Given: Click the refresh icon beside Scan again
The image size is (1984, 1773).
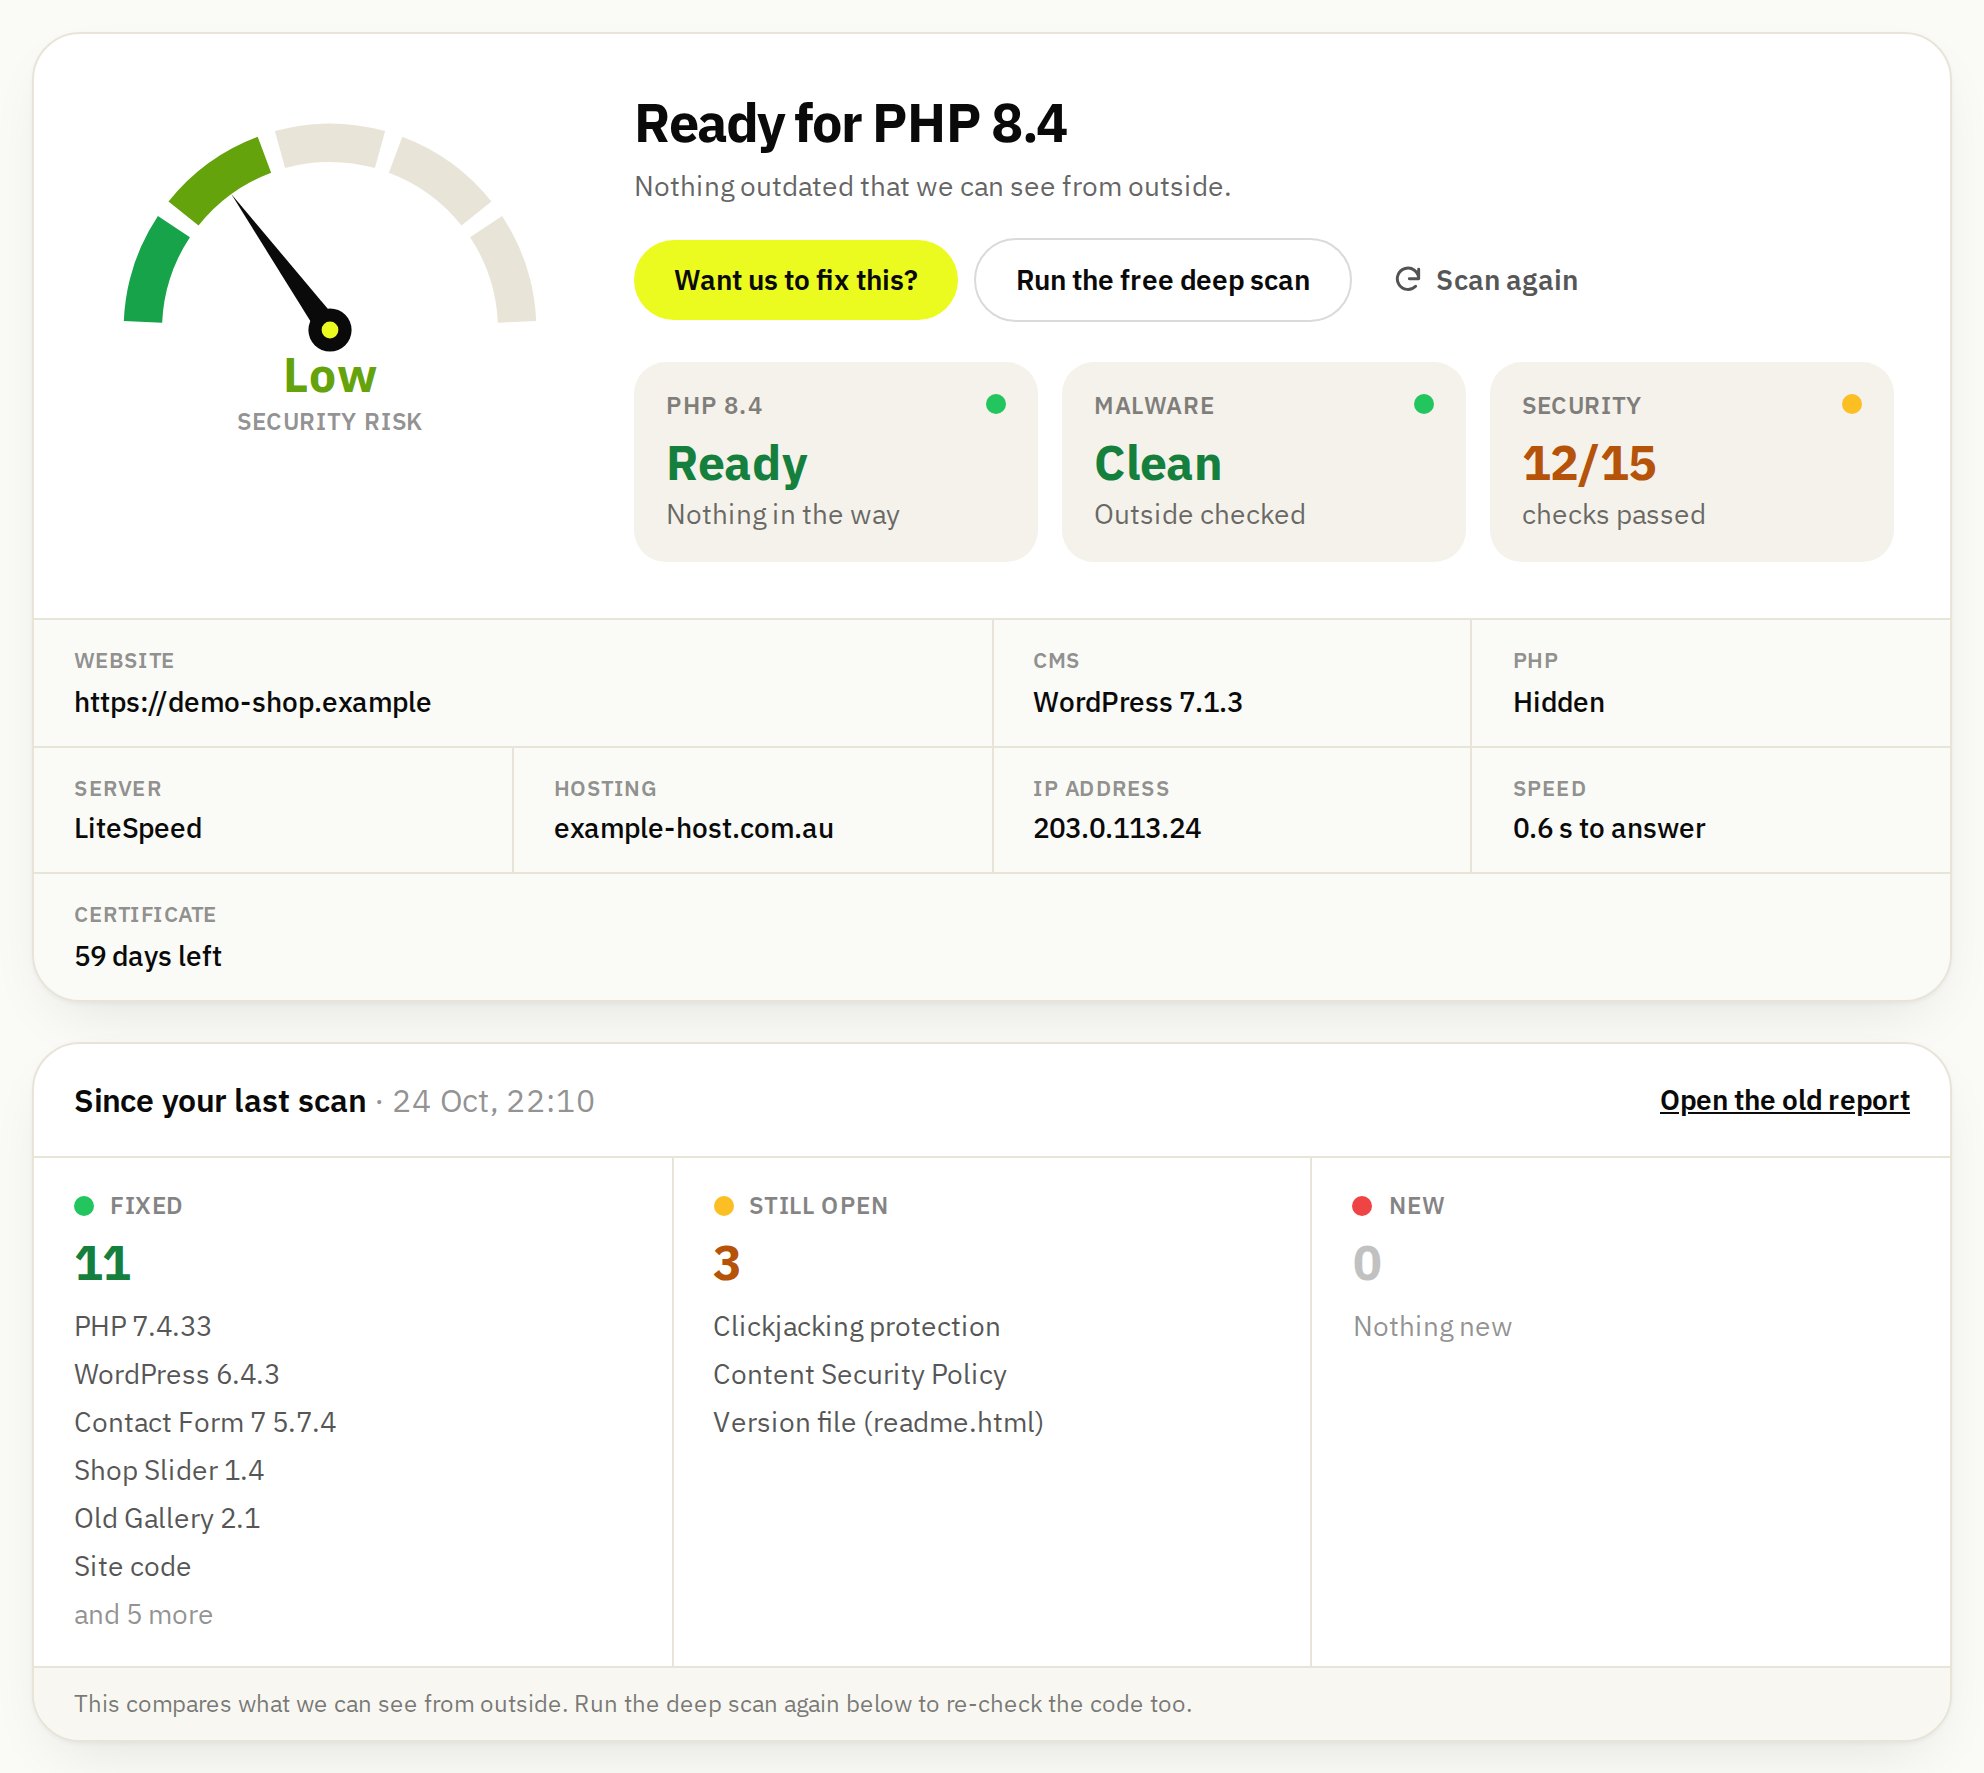Looking at the screenshot, I should 1407,279.
